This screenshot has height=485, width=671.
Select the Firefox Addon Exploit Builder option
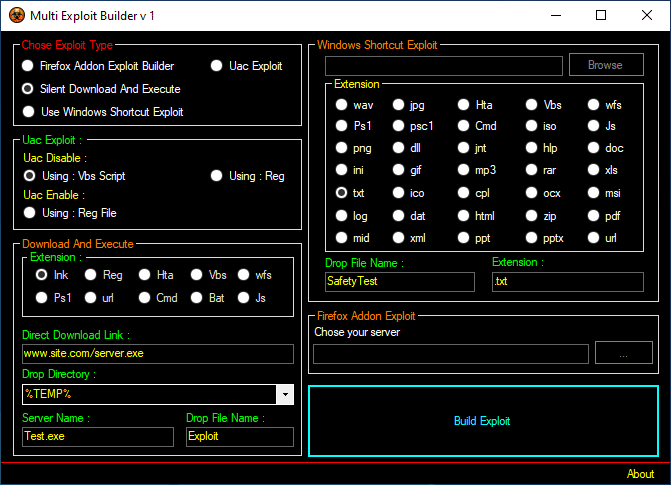point(29,66)
